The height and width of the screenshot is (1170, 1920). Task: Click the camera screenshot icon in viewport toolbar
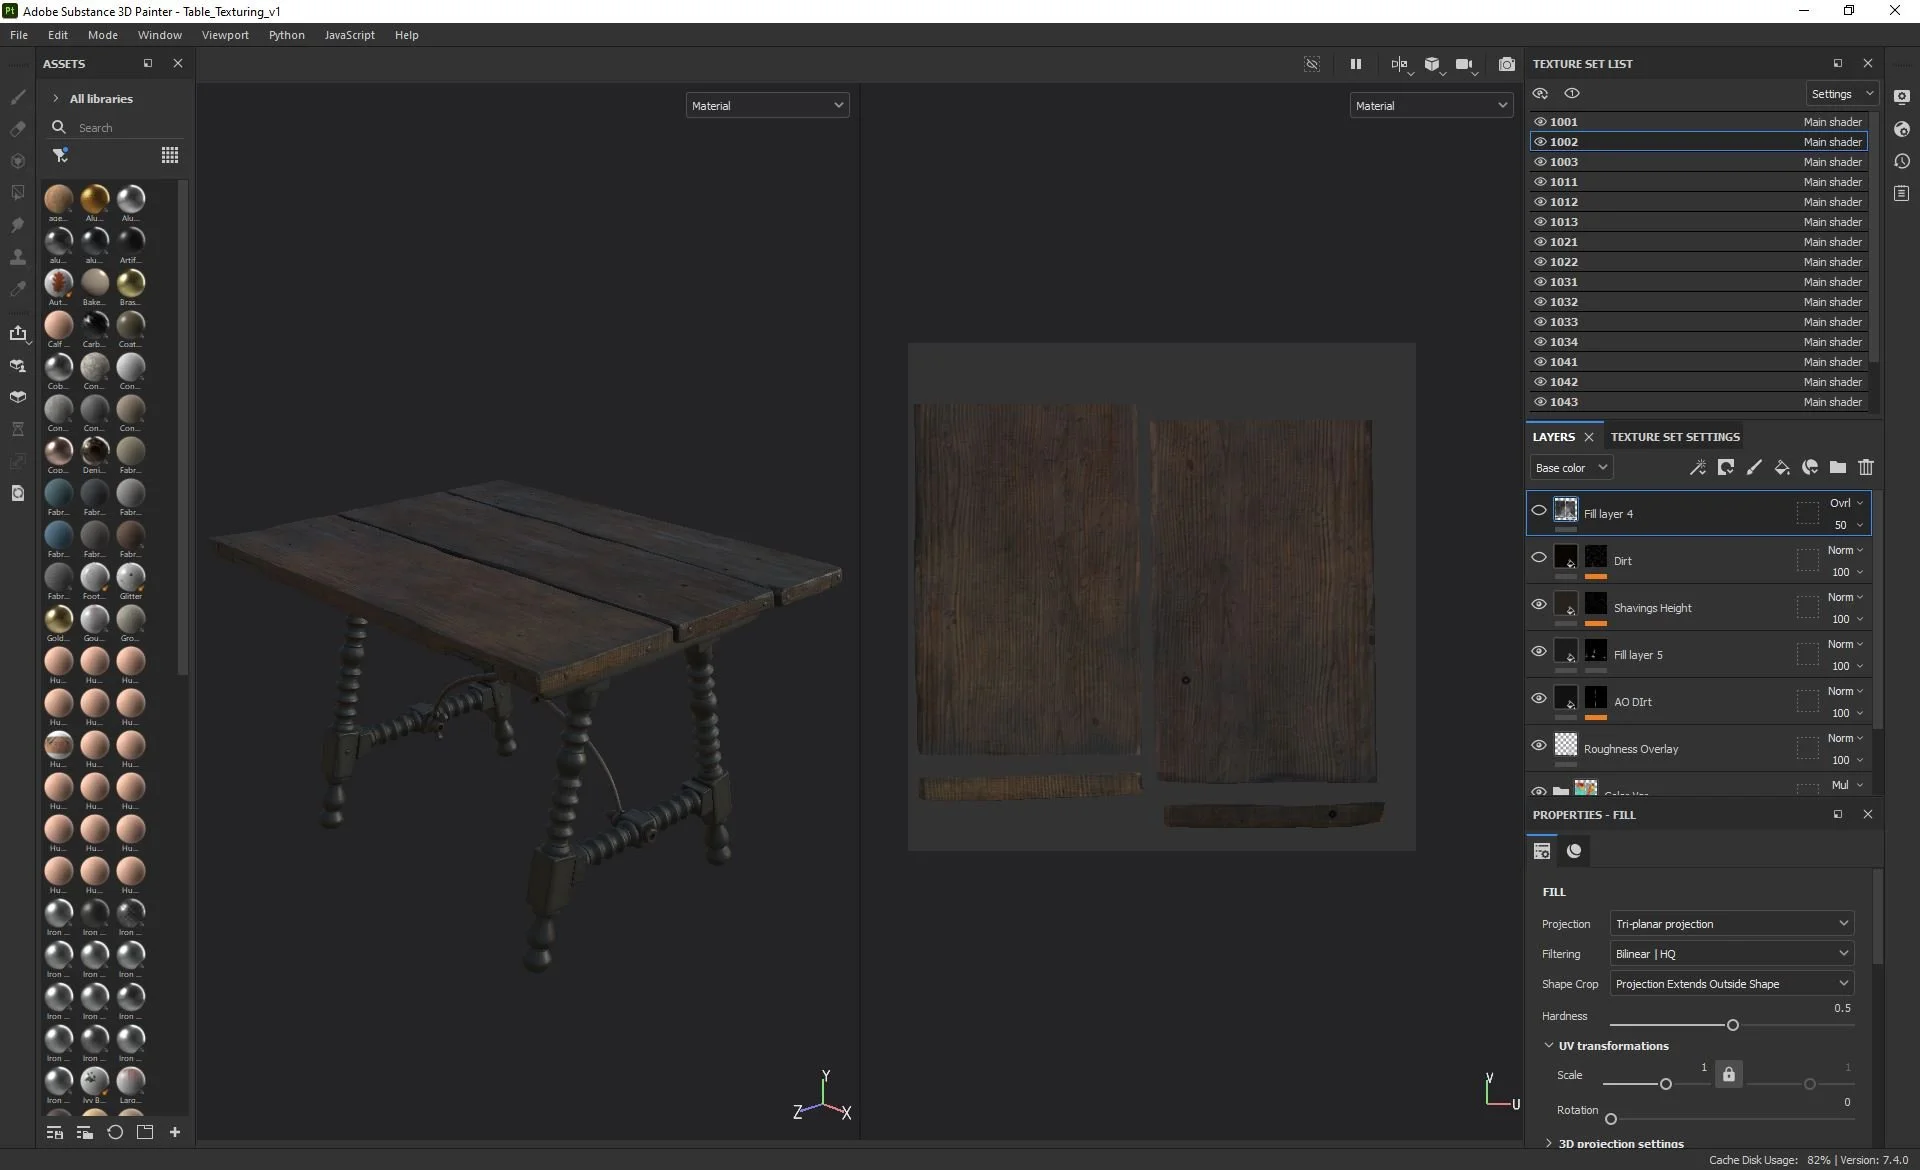tap(1506, 64)
